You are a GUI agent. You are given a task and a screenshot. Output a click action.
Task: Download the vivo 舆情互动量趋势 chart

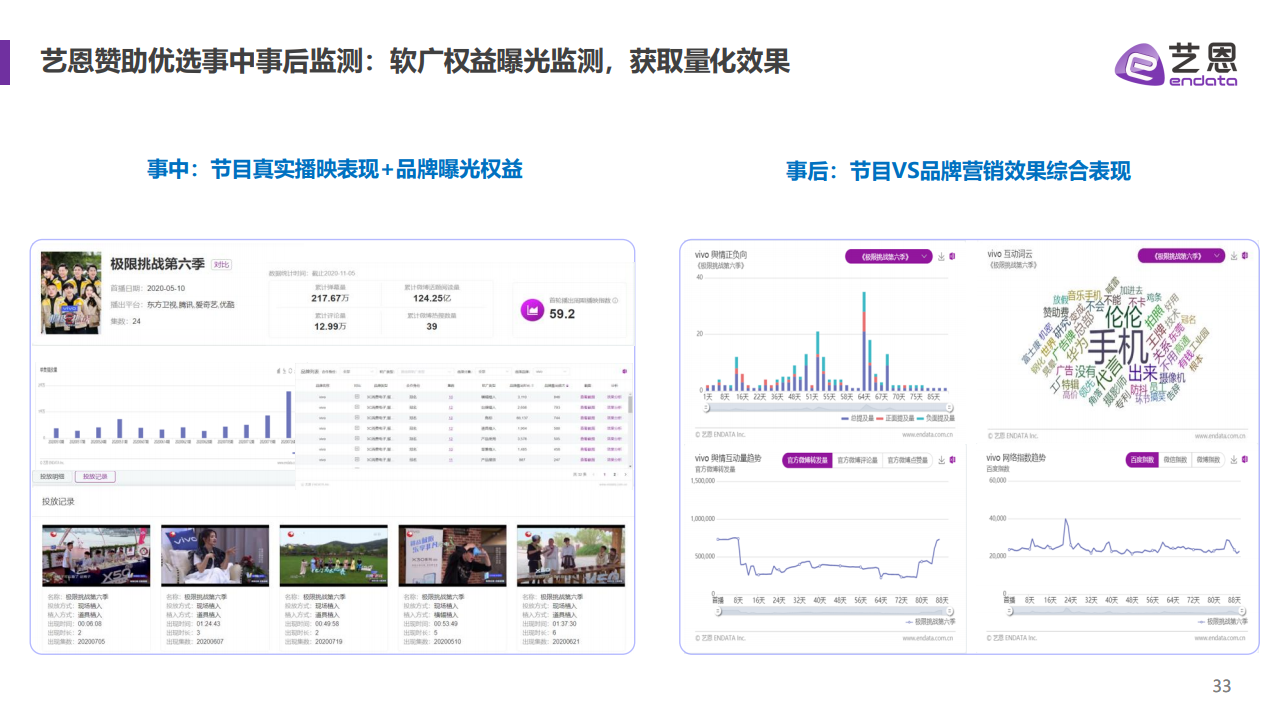pos(941,460)
